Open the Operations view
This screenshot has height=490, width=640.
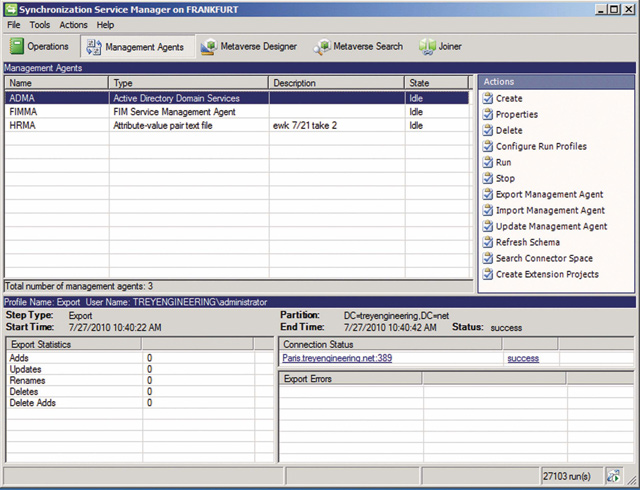point(41,46)
